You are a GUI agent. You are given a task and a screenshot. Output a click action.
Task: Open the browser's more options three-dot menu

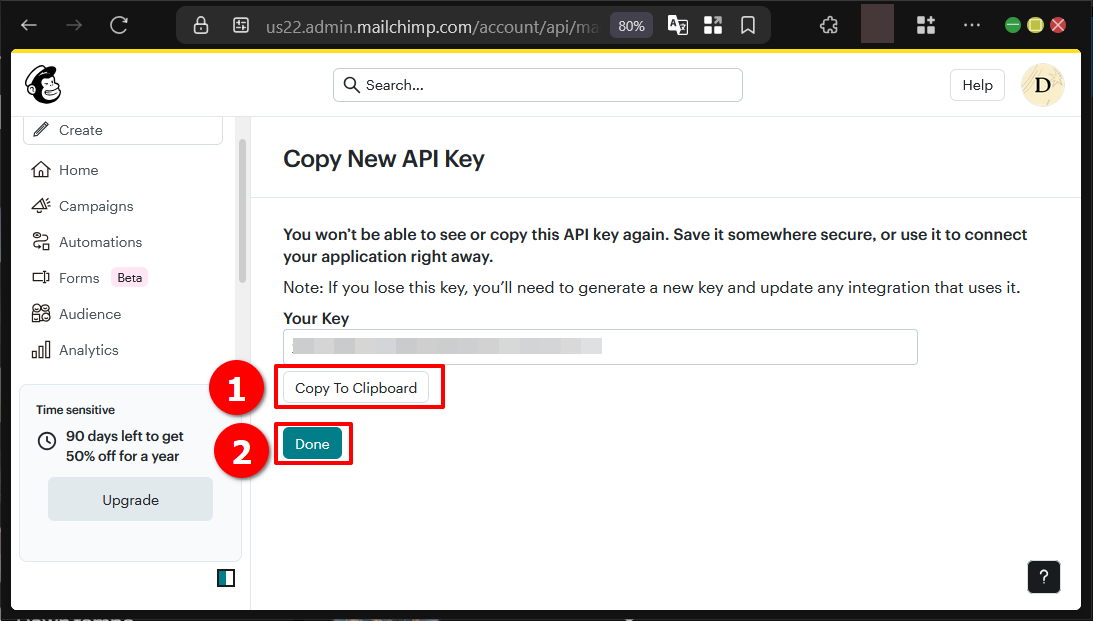[x=971, y=24]
